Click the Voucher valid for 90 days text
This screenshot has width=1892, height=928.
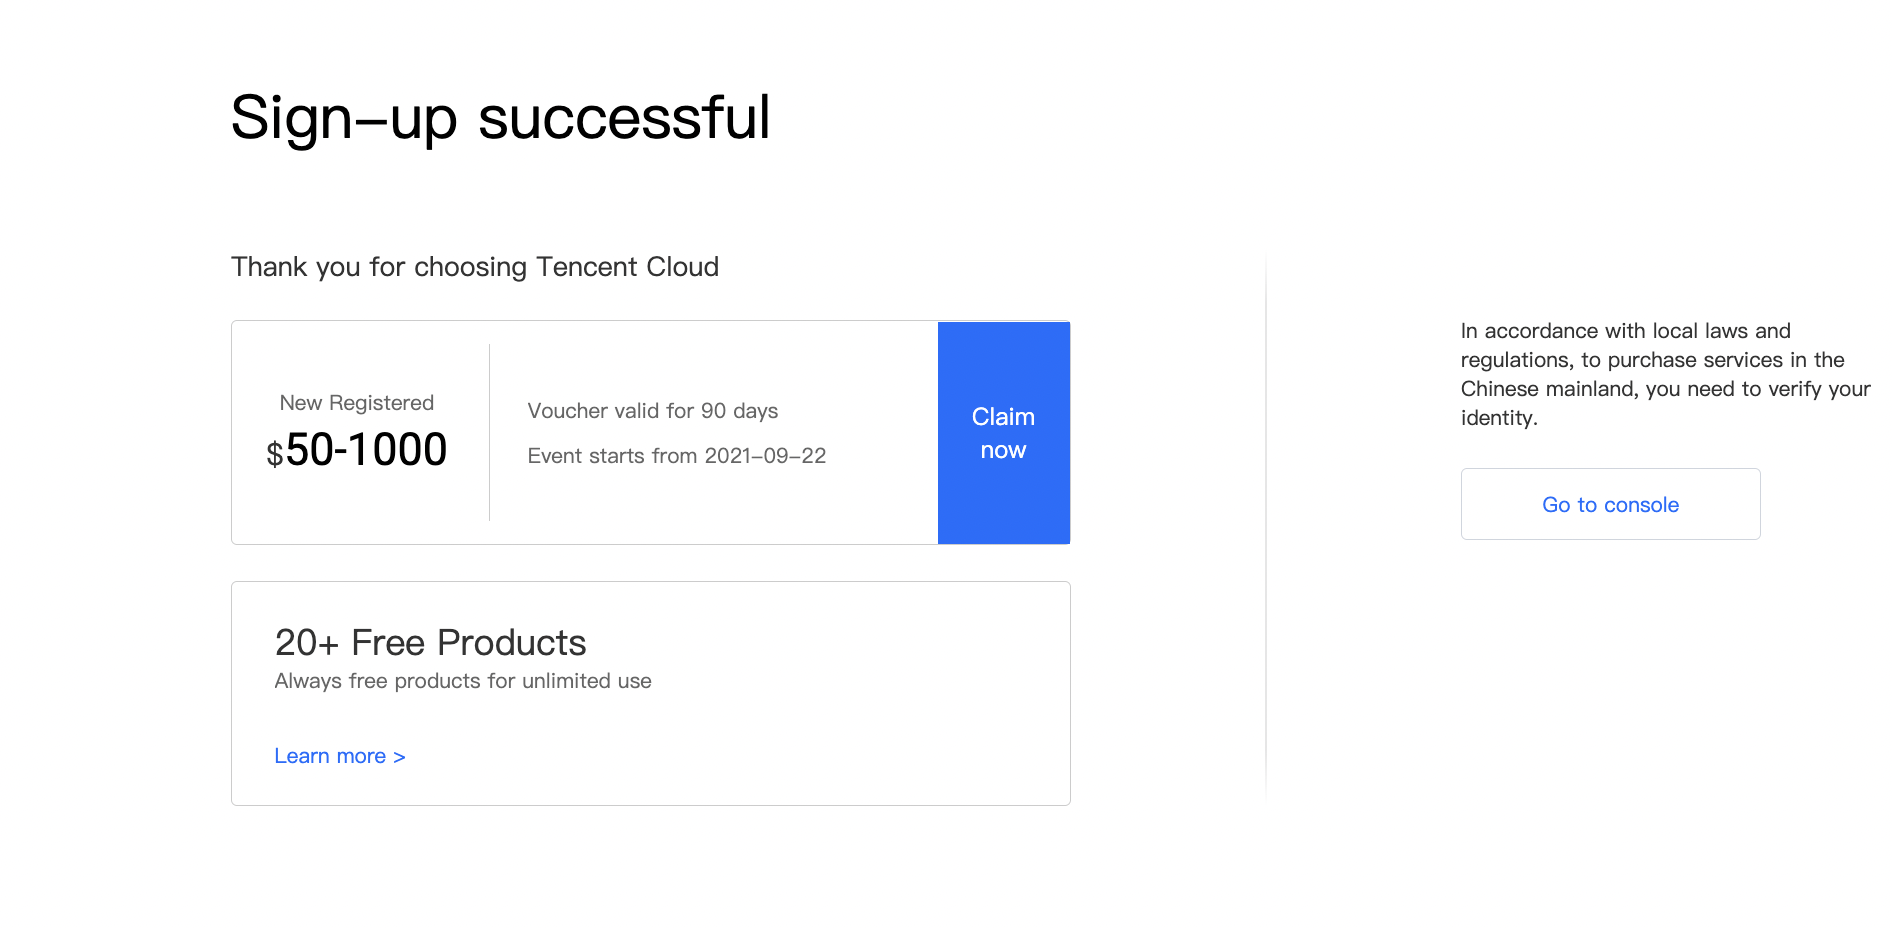pyautogui.click(x=653, y=411)
